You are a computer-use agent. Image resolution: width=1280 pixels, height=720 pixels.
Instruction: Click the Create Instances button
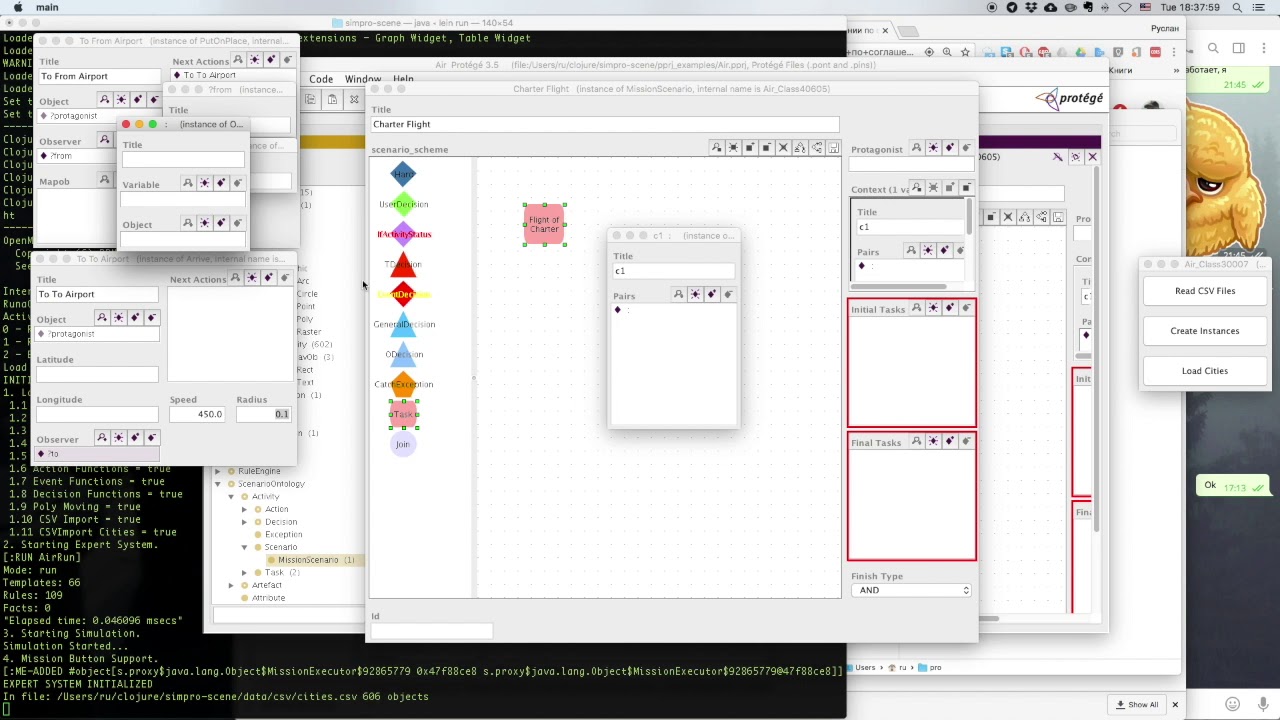pyautogui.click(x=1205, y=331)
